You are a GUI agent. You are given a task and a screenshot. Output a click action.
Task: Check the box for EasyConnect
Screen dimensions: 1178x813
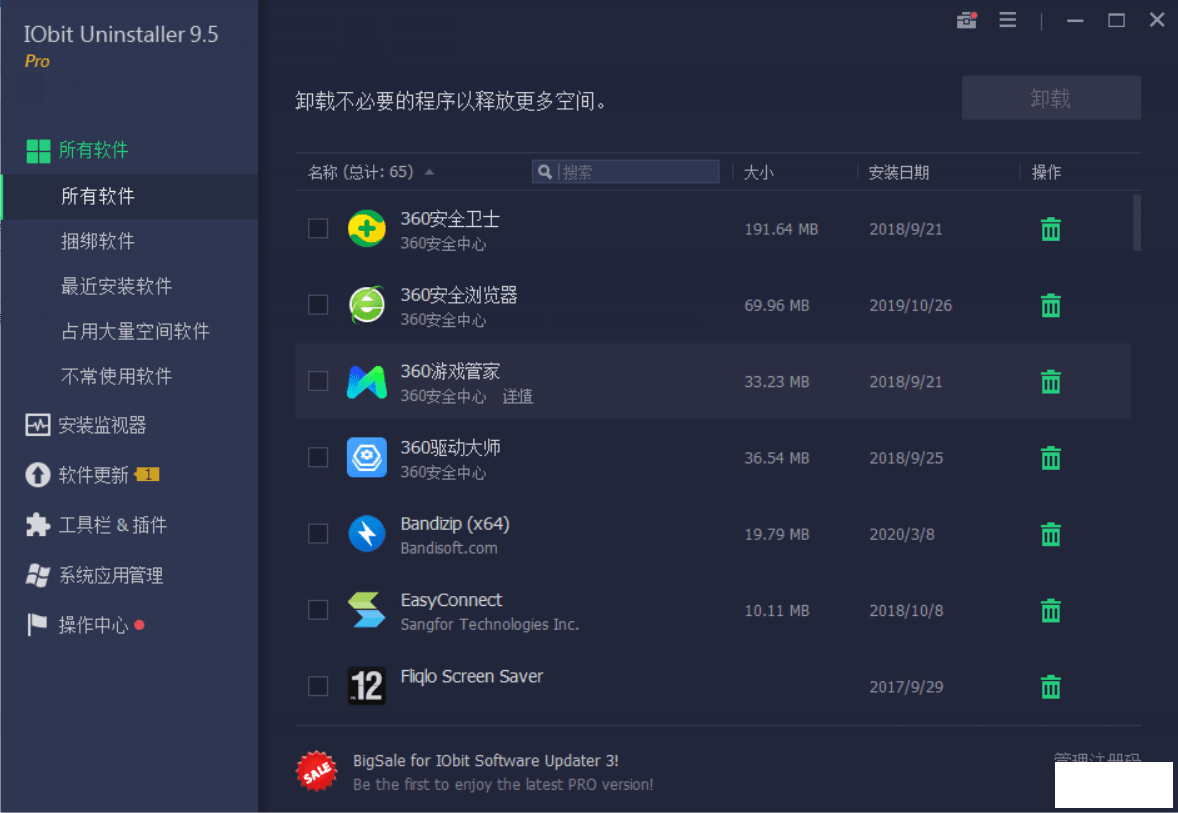coord(318,610)
